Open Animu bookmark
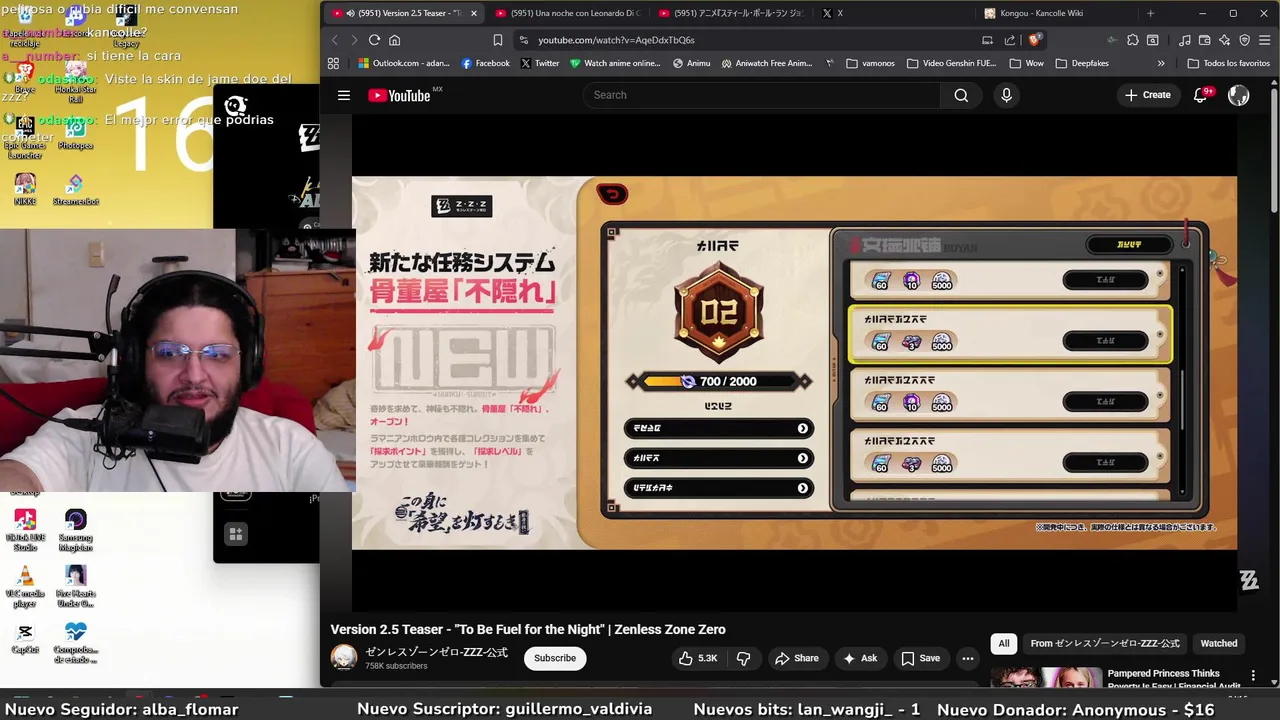This screenshot has height=720, width=1280. 692,63
